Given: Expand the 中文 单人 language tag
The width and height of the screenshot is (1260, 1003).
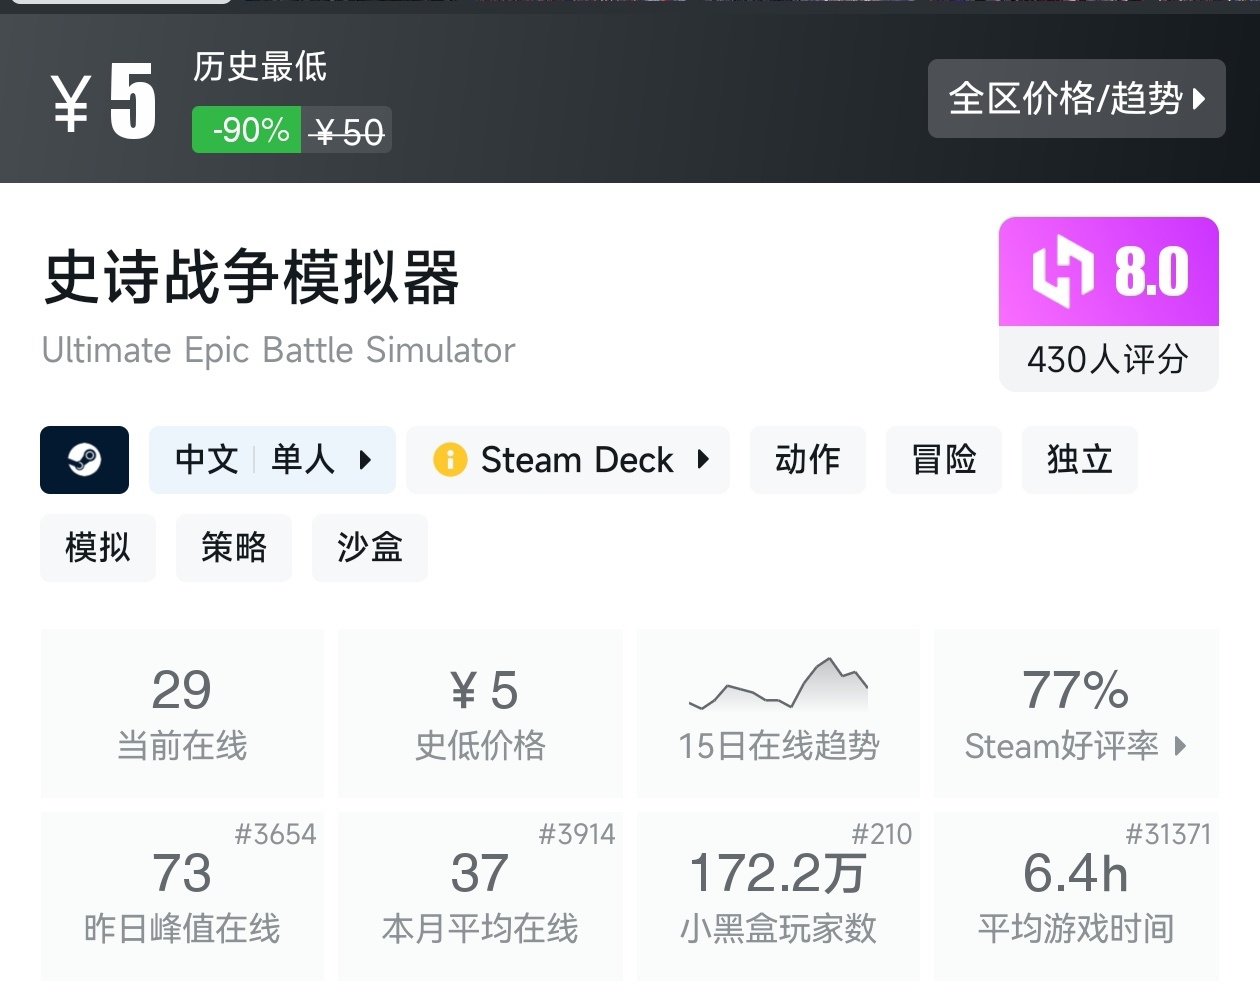Looking at the screenshot, I should 272,460.
